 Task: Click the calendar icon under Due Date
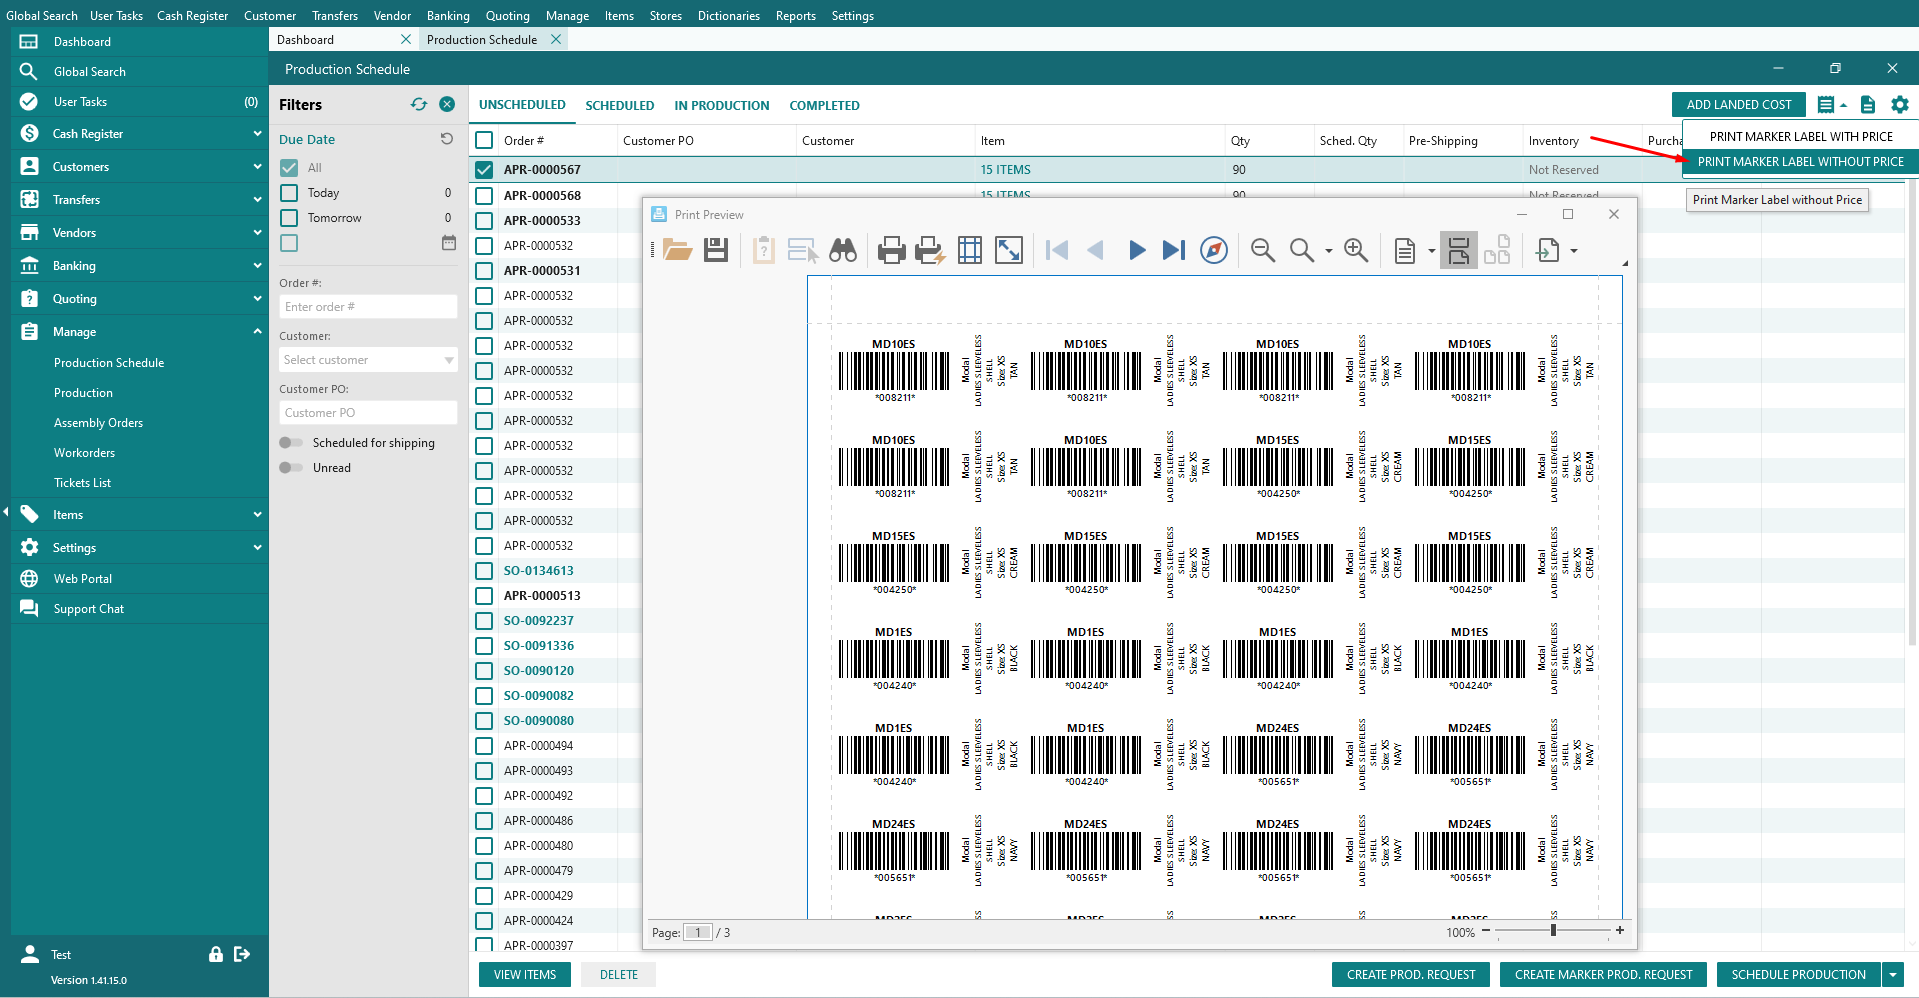449,243
